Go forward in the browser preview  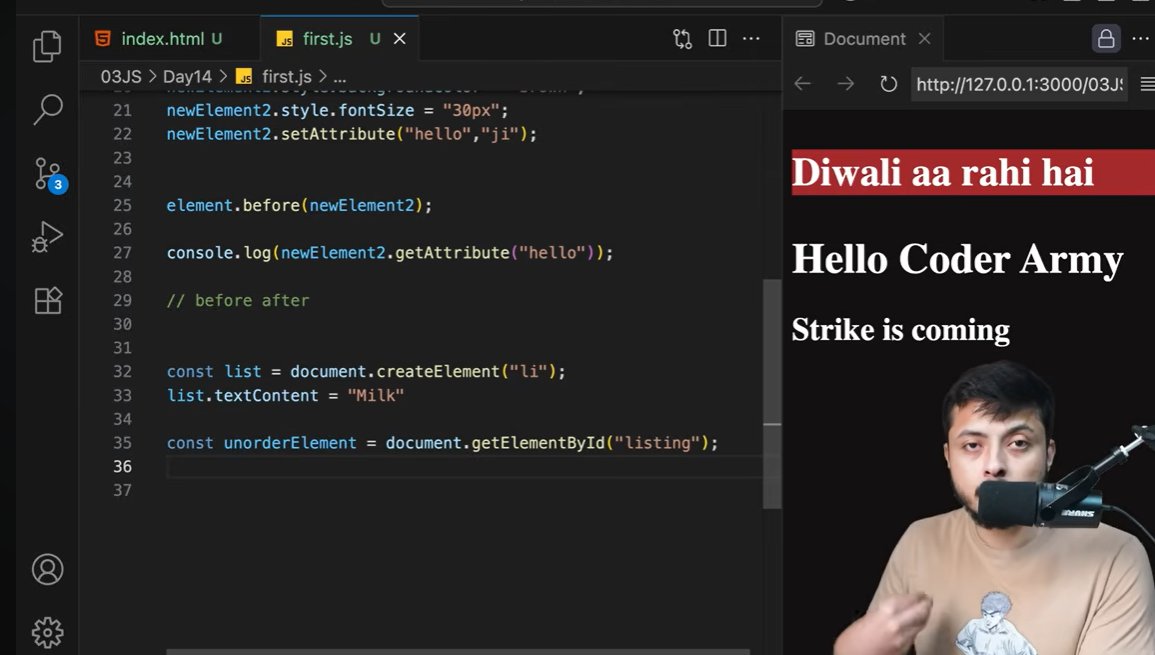[846, 84]
